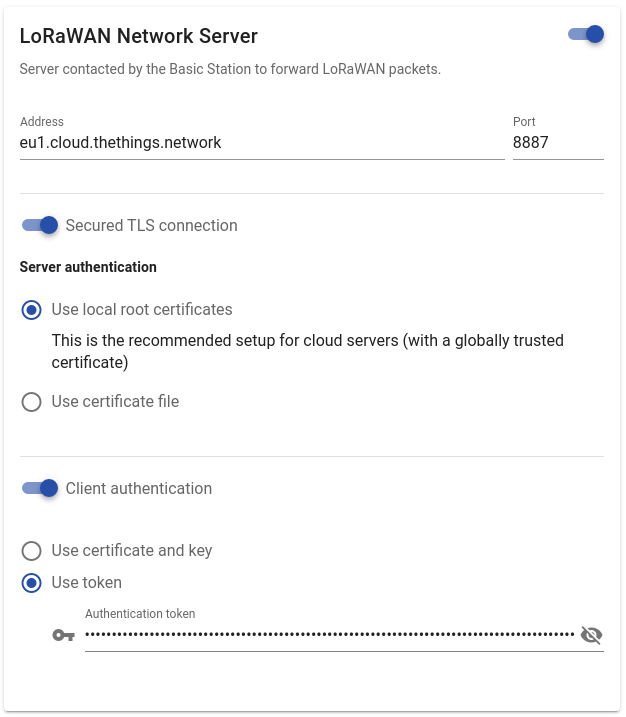Click the Server authentication heading
The image size is (626, 717).
[x=88, y=267]
